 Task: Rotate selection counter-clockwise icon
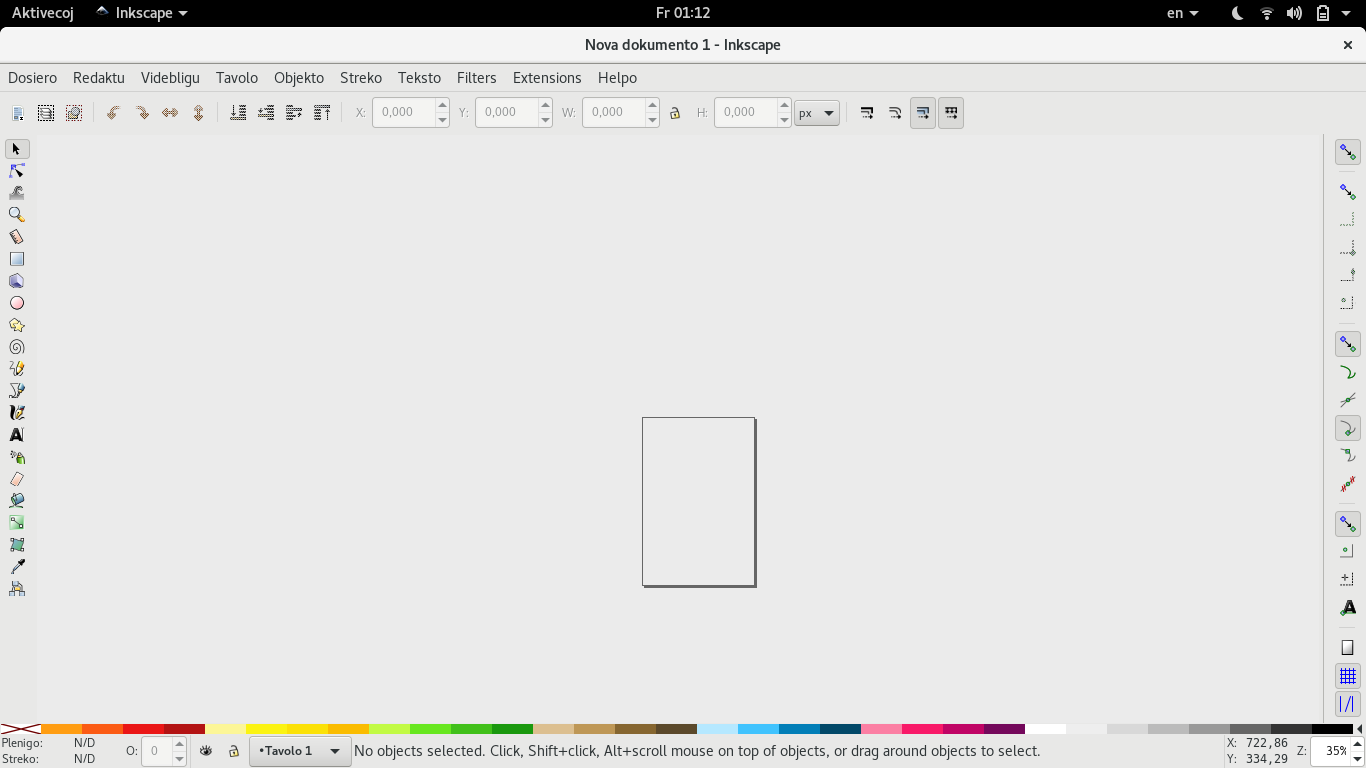pyautogui.click(x=113, y=113)
